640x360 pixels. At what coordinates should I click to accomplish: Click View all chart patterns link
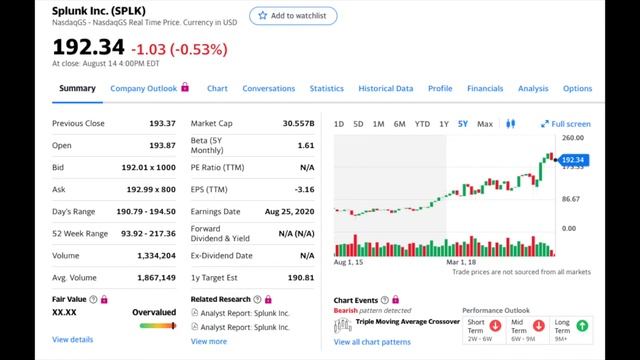[x=372, y=342]
